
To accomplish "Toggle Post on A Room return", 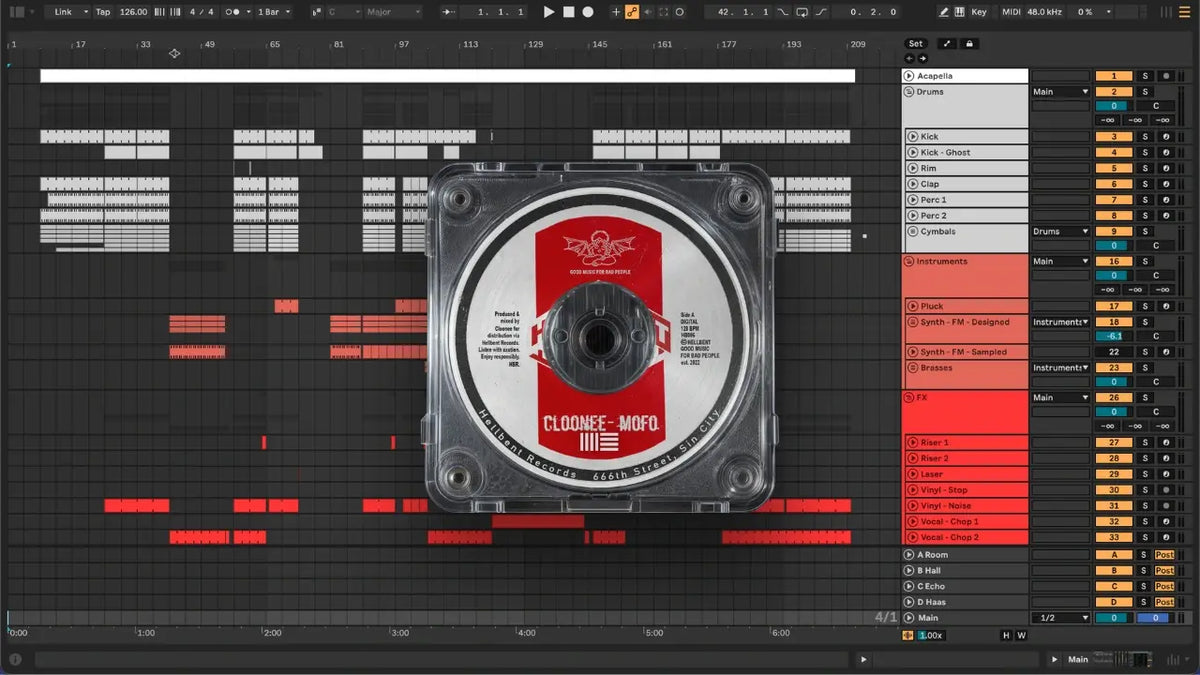I will [1165, 554].
